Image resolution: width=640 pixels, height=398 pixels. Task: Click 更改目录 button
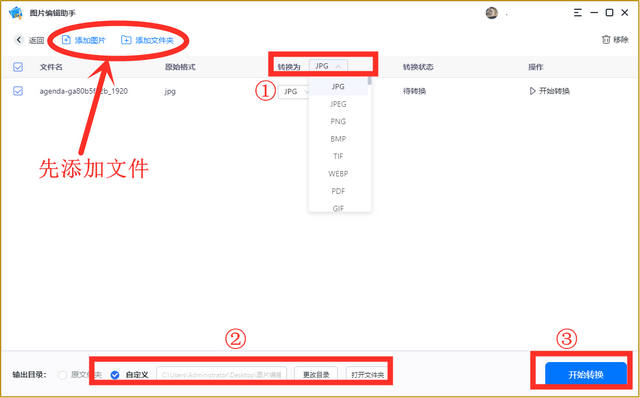tap(316, 375)
